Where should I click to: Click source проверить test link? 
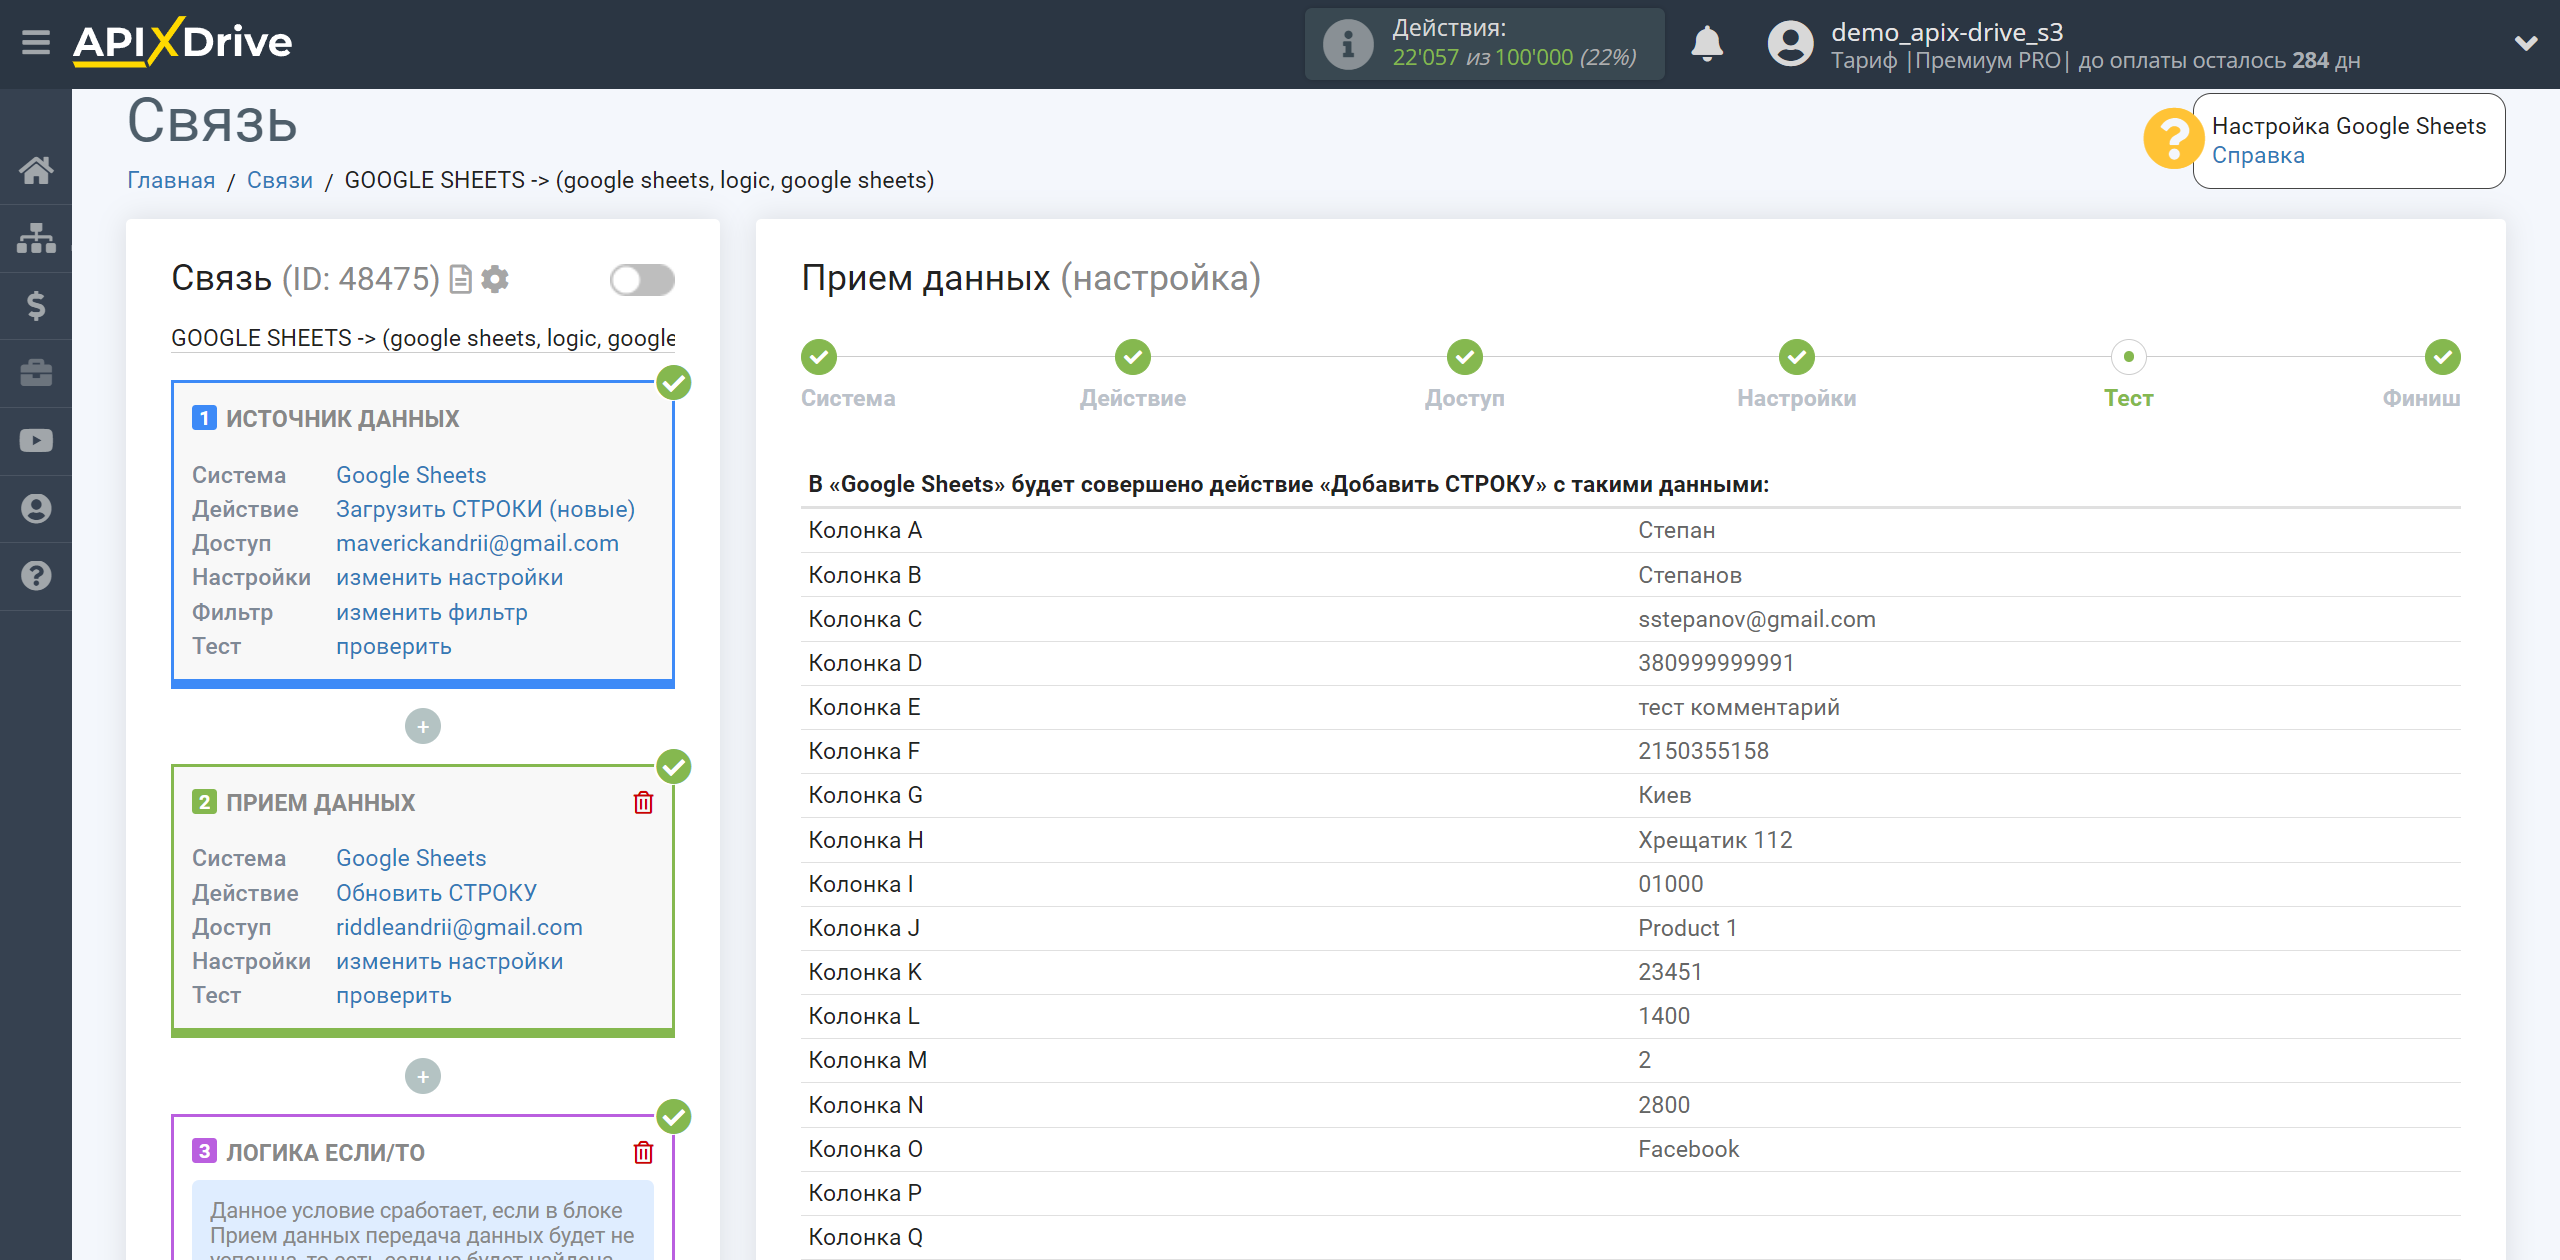(x=394, y=646)
